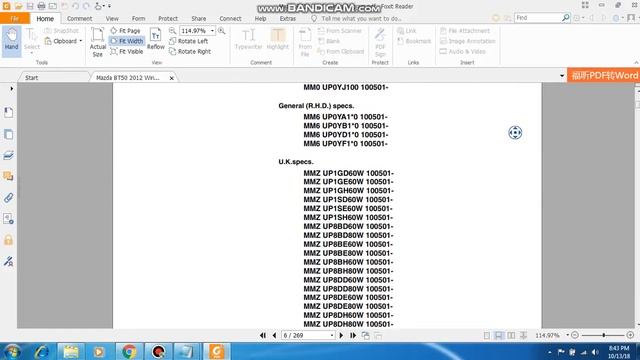Open the 6 / 269 page number dropdown
Screen dimensions: 640x360
(332, 336)
